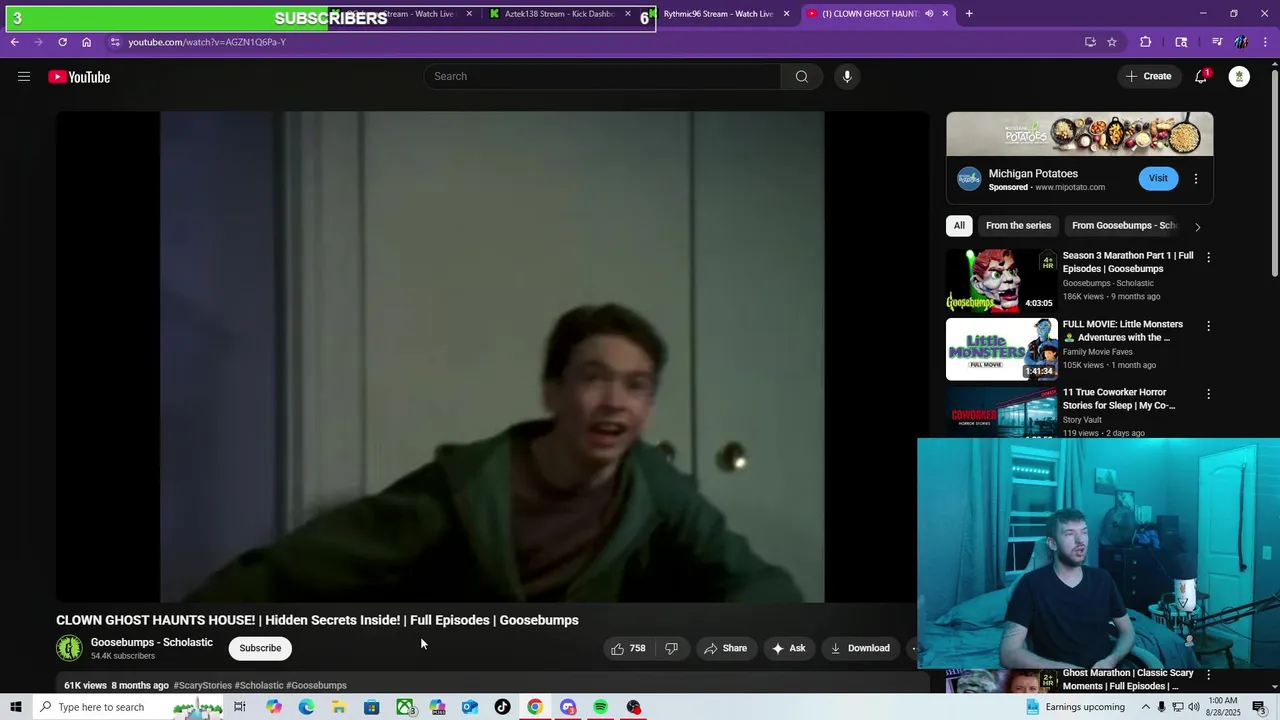This screenshot has height=720, width=1280.
Task: Open Windows Task View
Action: pyautogui.click(x=240, y=707)
